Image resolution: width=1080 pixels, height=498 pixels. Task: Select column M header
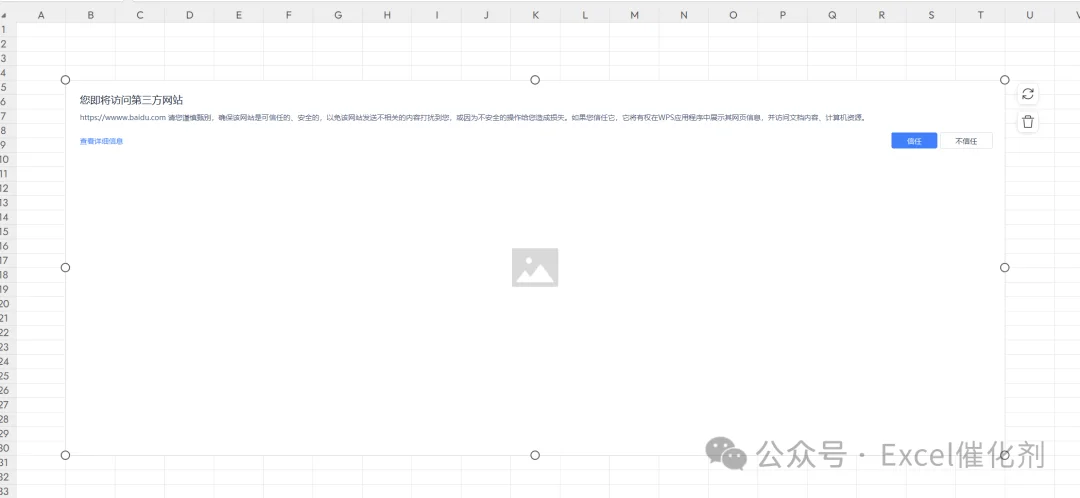click(x=634, y=15)
